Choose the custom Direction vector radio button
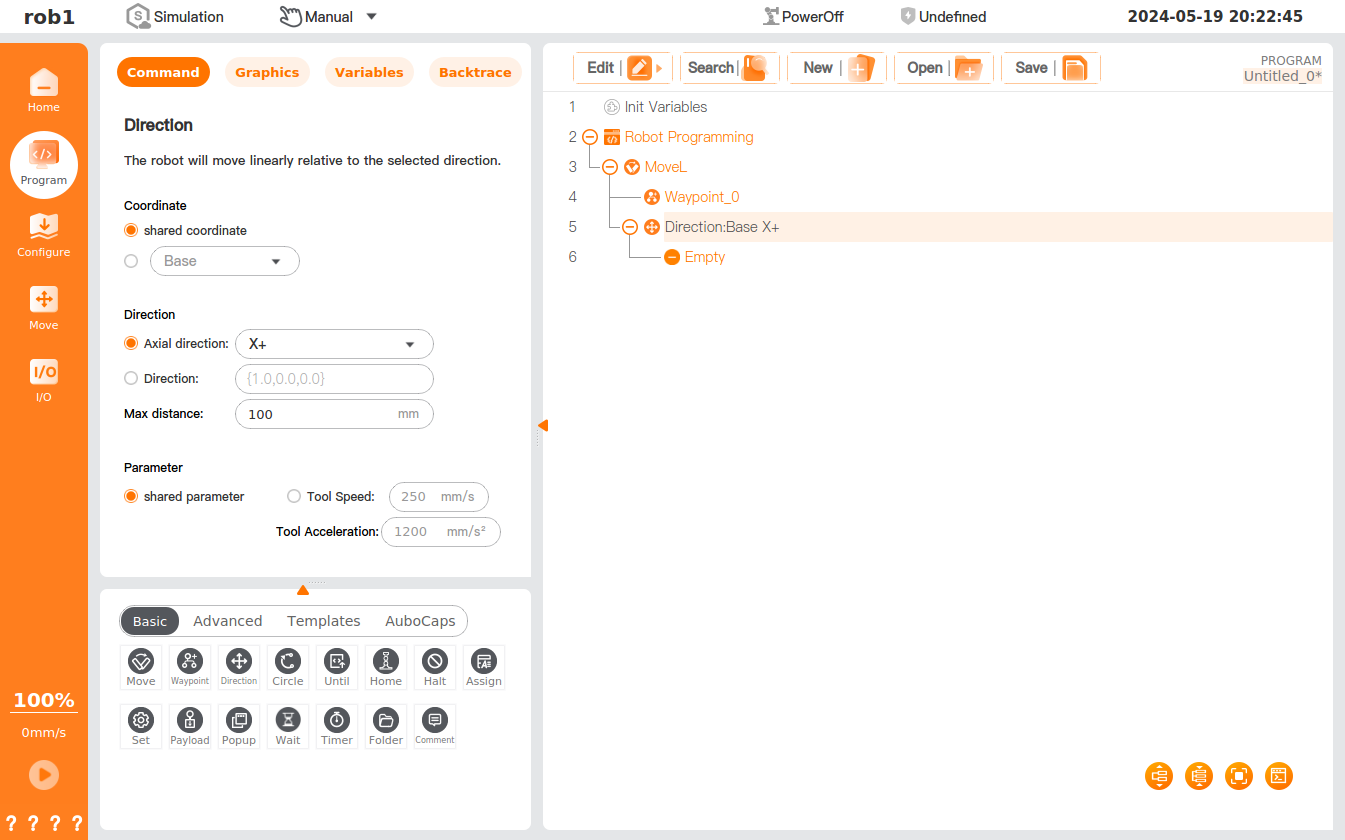This screenshot has height=840, width=1345. 131,379
